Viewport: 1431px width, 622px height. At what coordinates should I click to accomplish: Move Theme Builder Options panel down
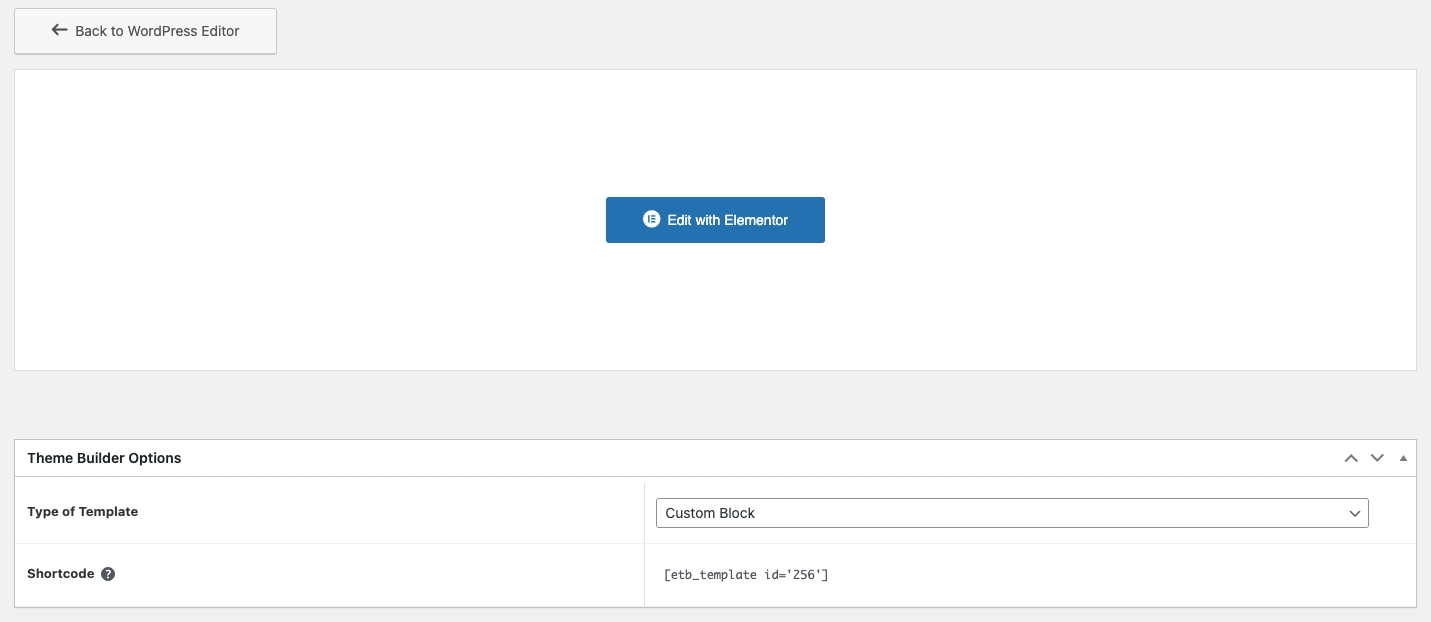(x=1377, y=458)
